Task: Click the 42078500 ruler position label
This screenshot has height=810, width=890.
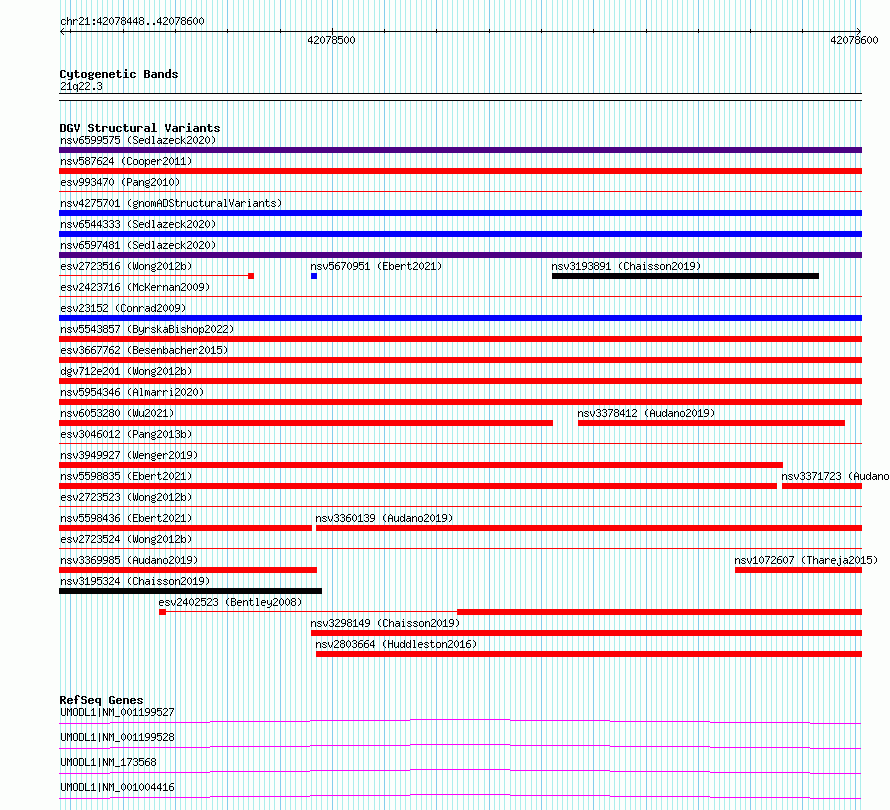Action: click(x=331, y=40)
